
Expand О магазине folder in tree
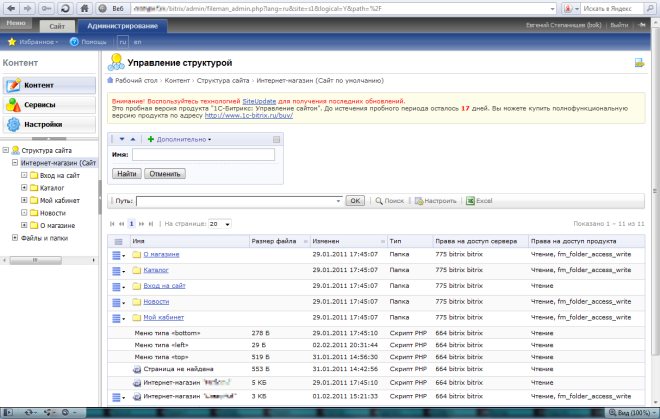tap(24, 225)
